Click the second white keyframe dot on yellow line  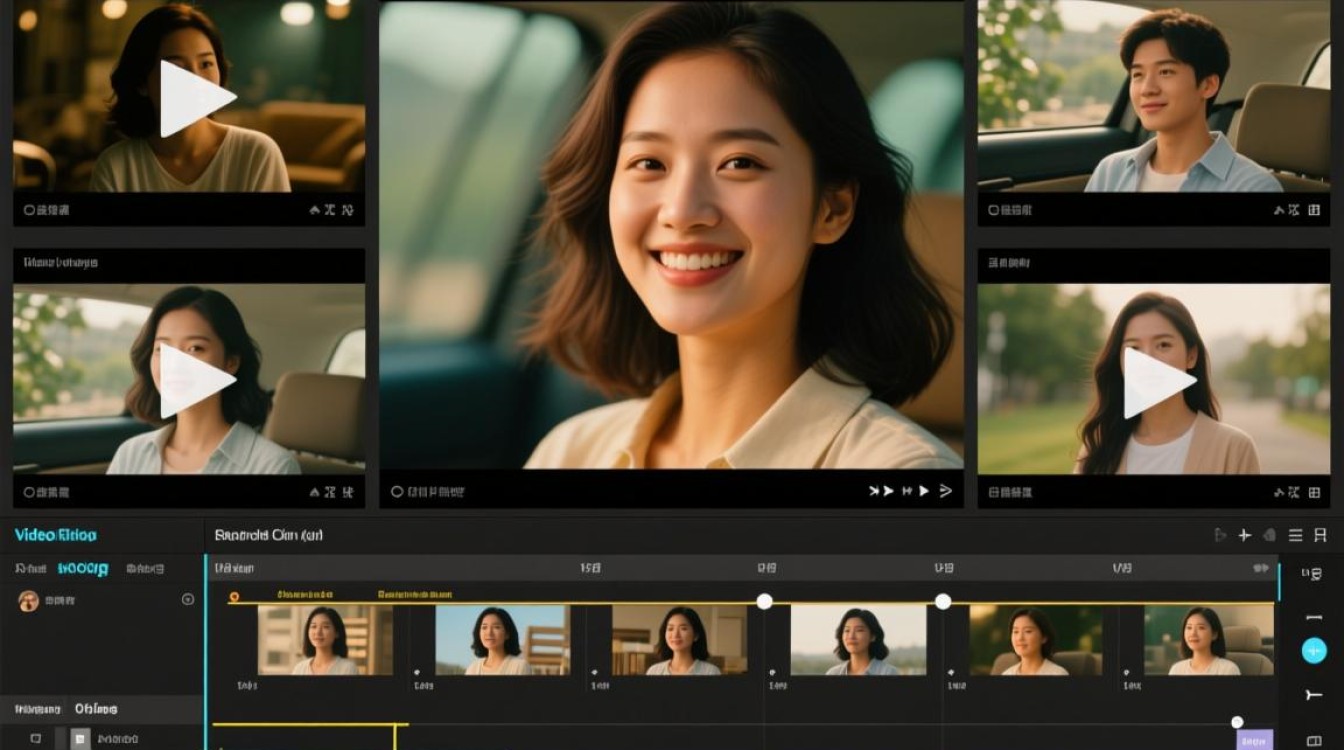(942, 601)
